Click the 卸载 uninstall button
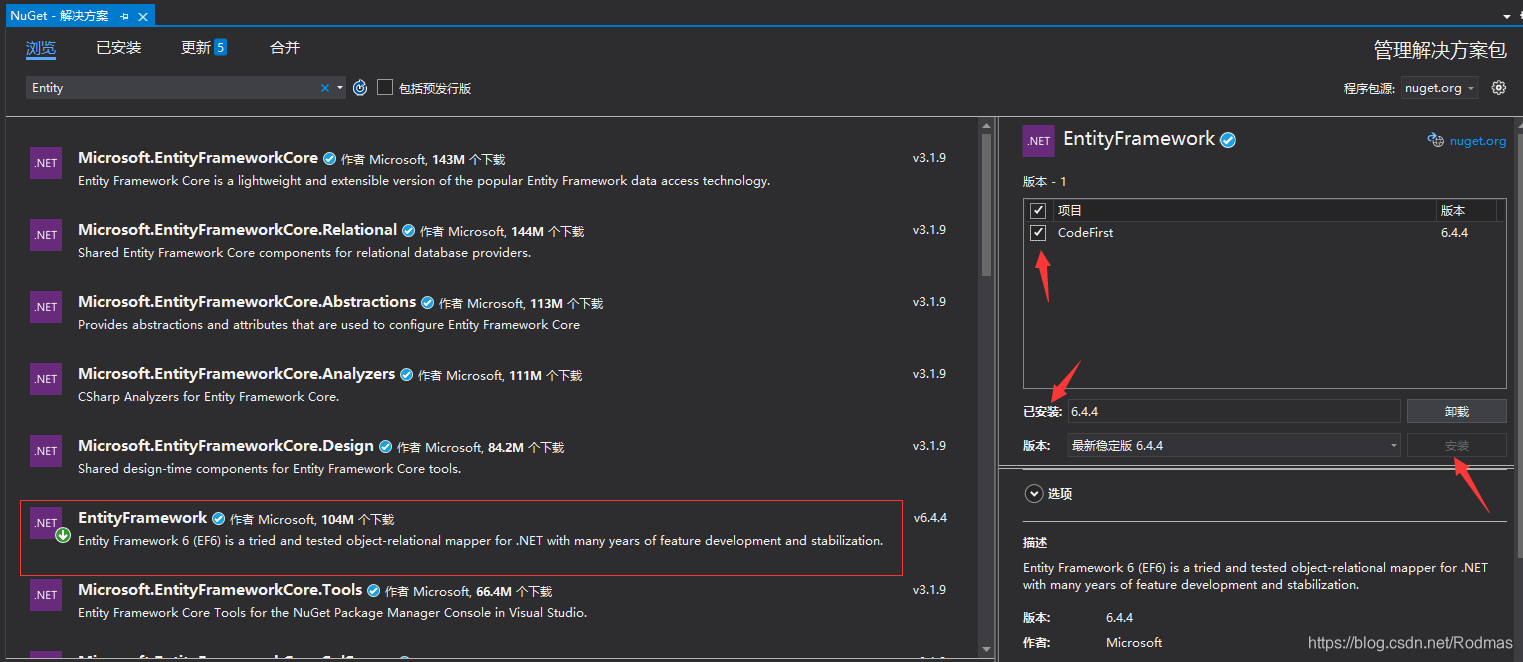This screenshot has height=662, width=1523. (1456, 411)
